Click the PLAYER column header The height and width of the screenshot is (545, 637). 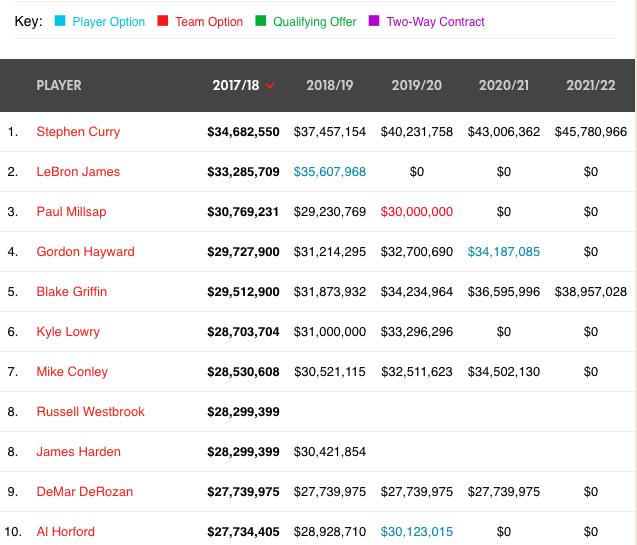point(59,85)
